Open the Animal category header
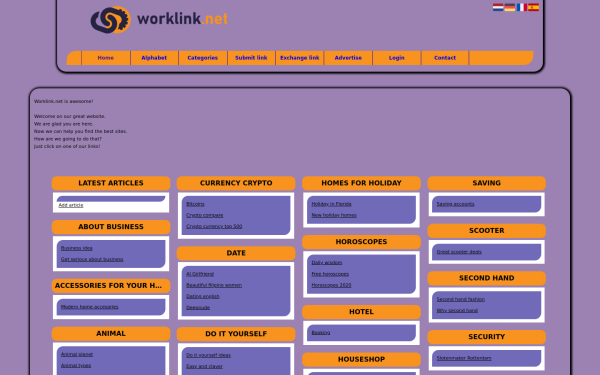The image size is (600, 375). [x=111, y=334]
